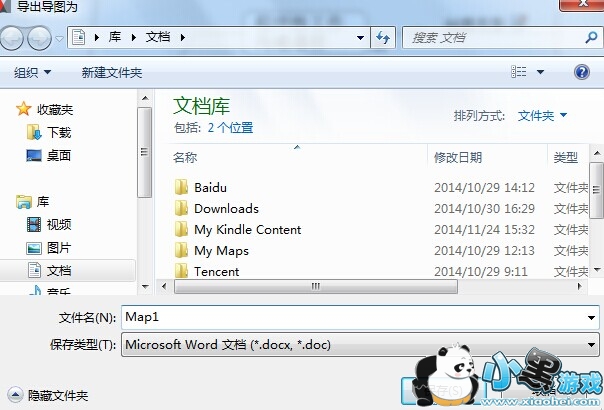Open 保存类型 Microsoft Word combo box
The width and height of the screenshot is (604, 410).
360,344
